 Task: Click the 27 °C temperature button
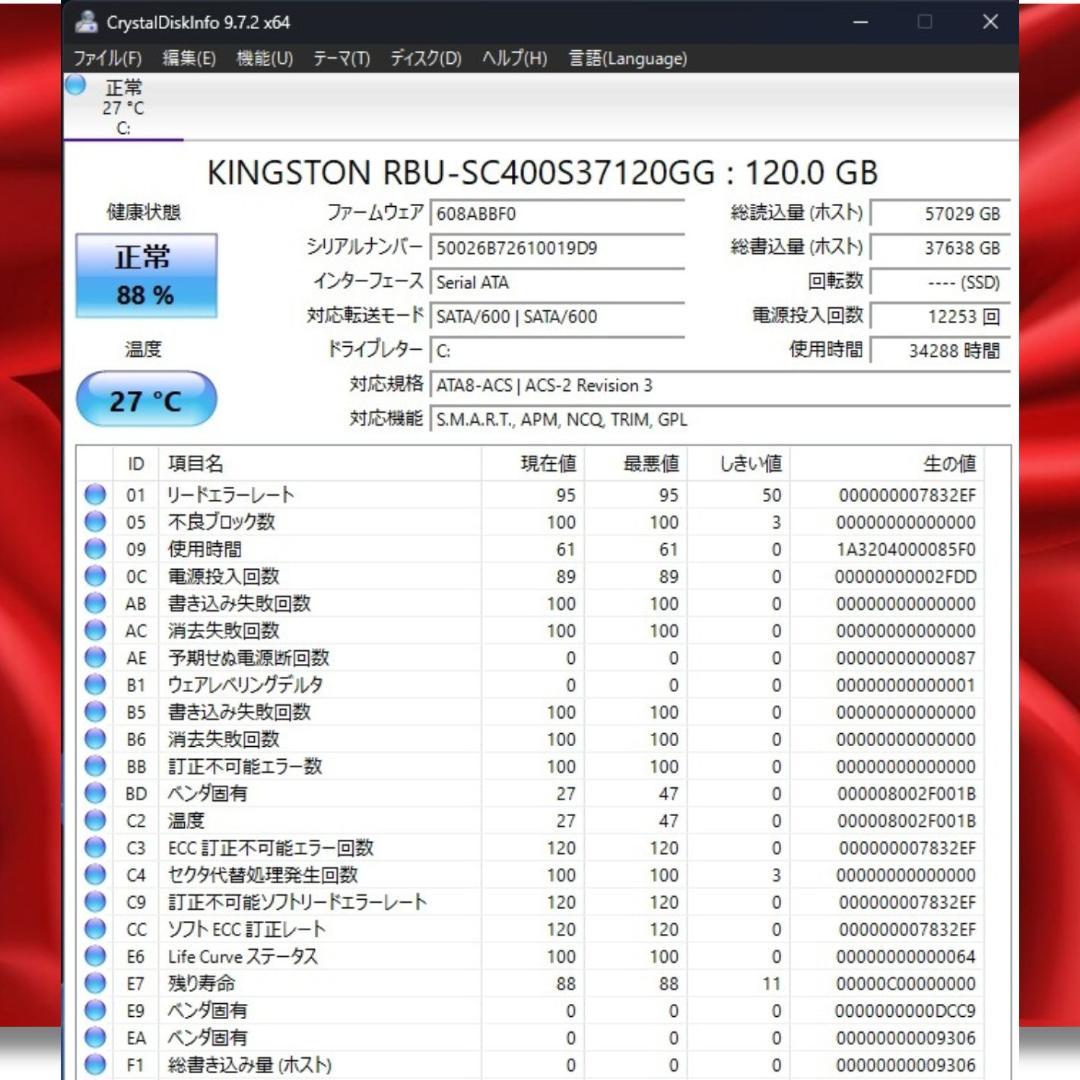click(146, 399)
